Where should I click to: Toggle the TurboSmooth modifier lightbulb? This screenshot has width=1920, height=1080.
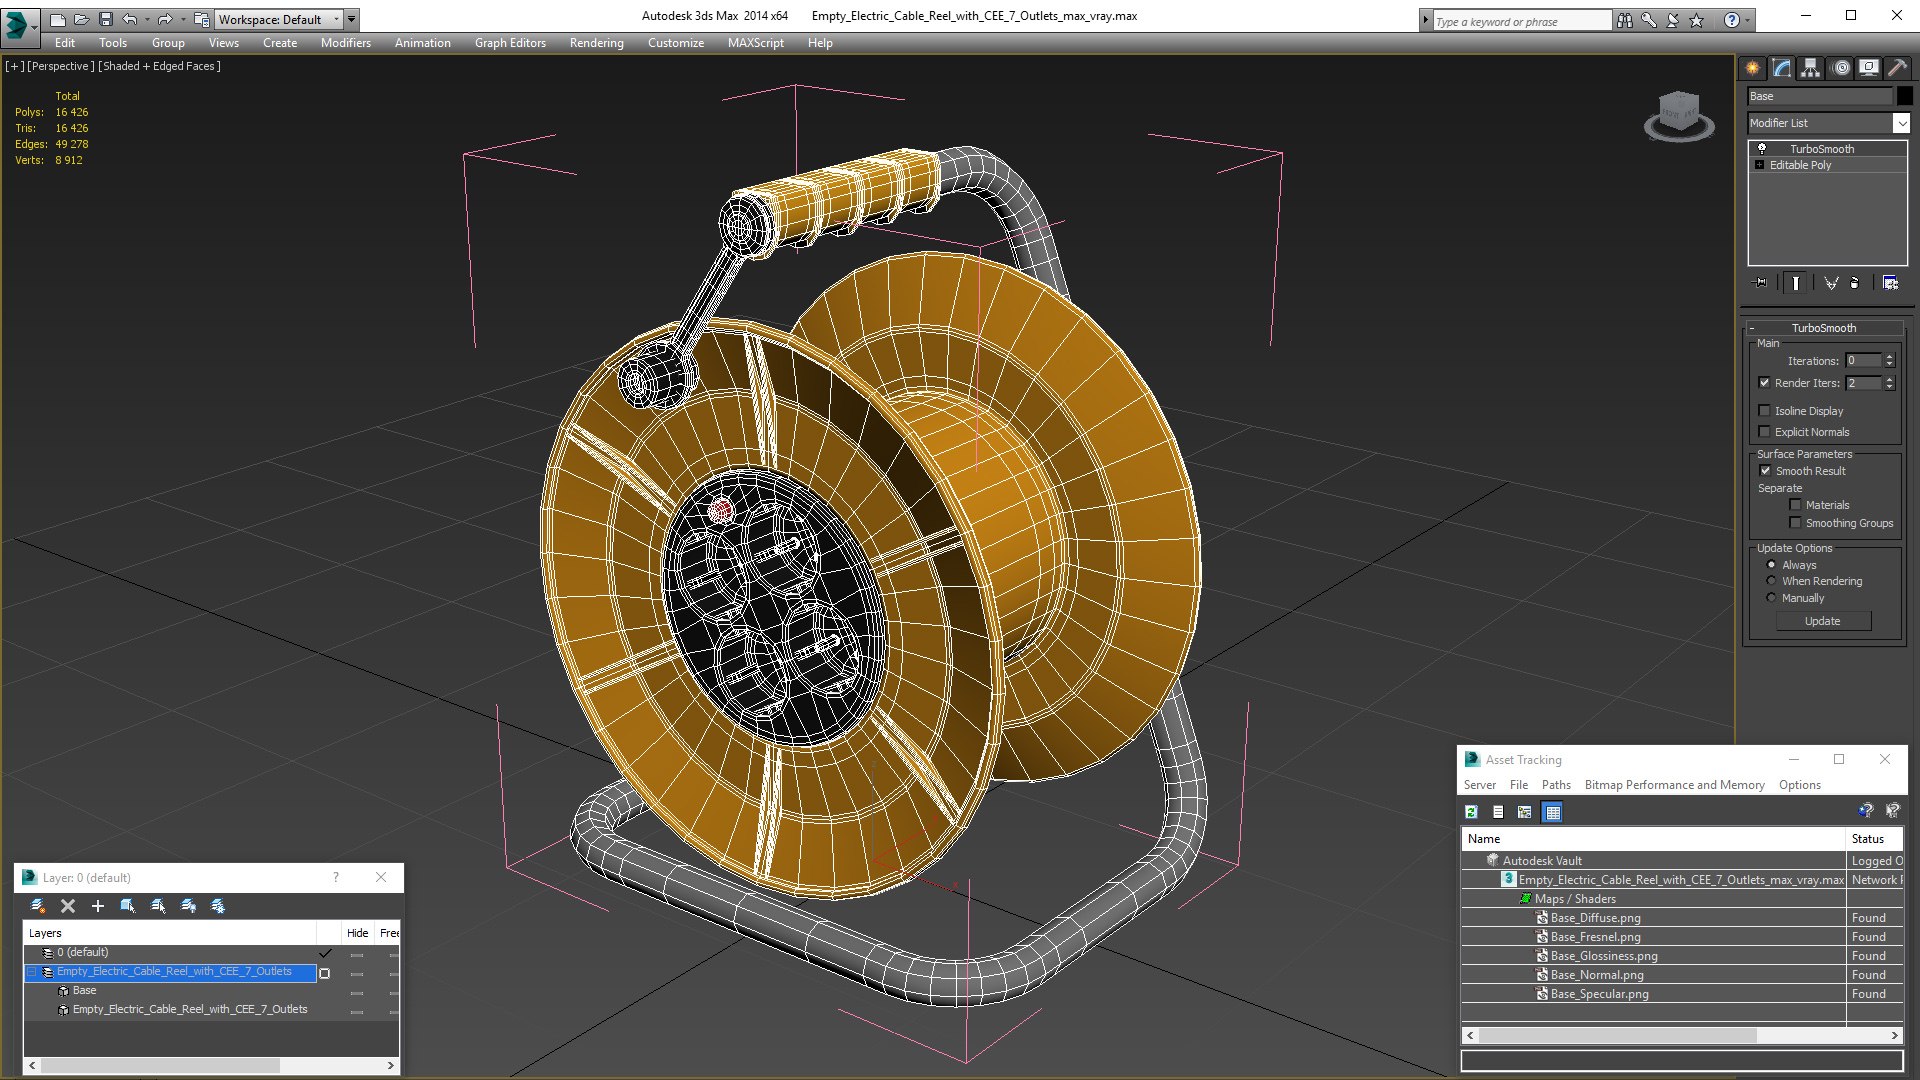tap(1762, 148)
